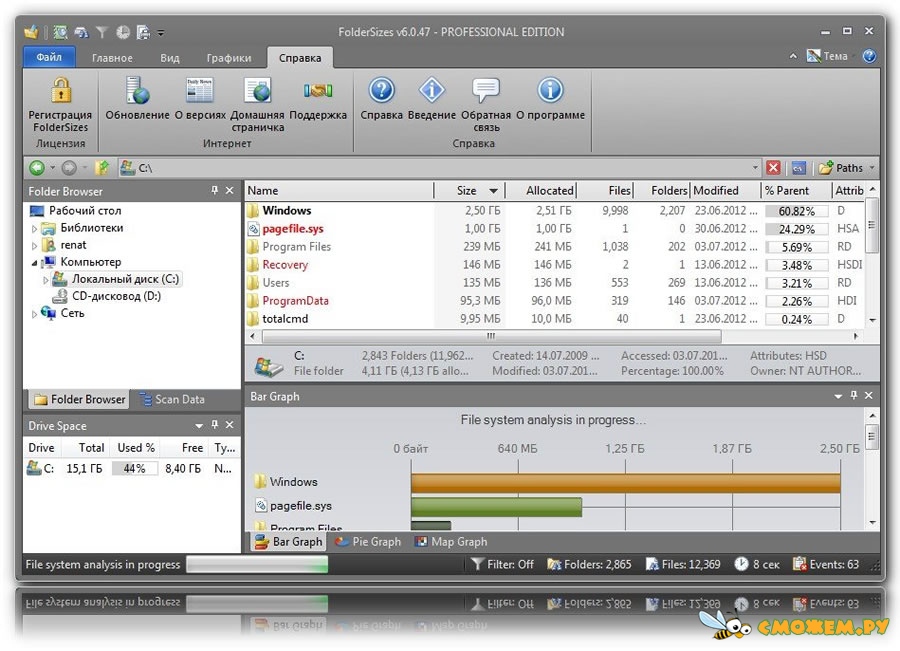Click Events: 63 status bar icon
Image resolution: width=900 pixels, height=651 pixels.
pyautogui.click(x=798, y=564)
